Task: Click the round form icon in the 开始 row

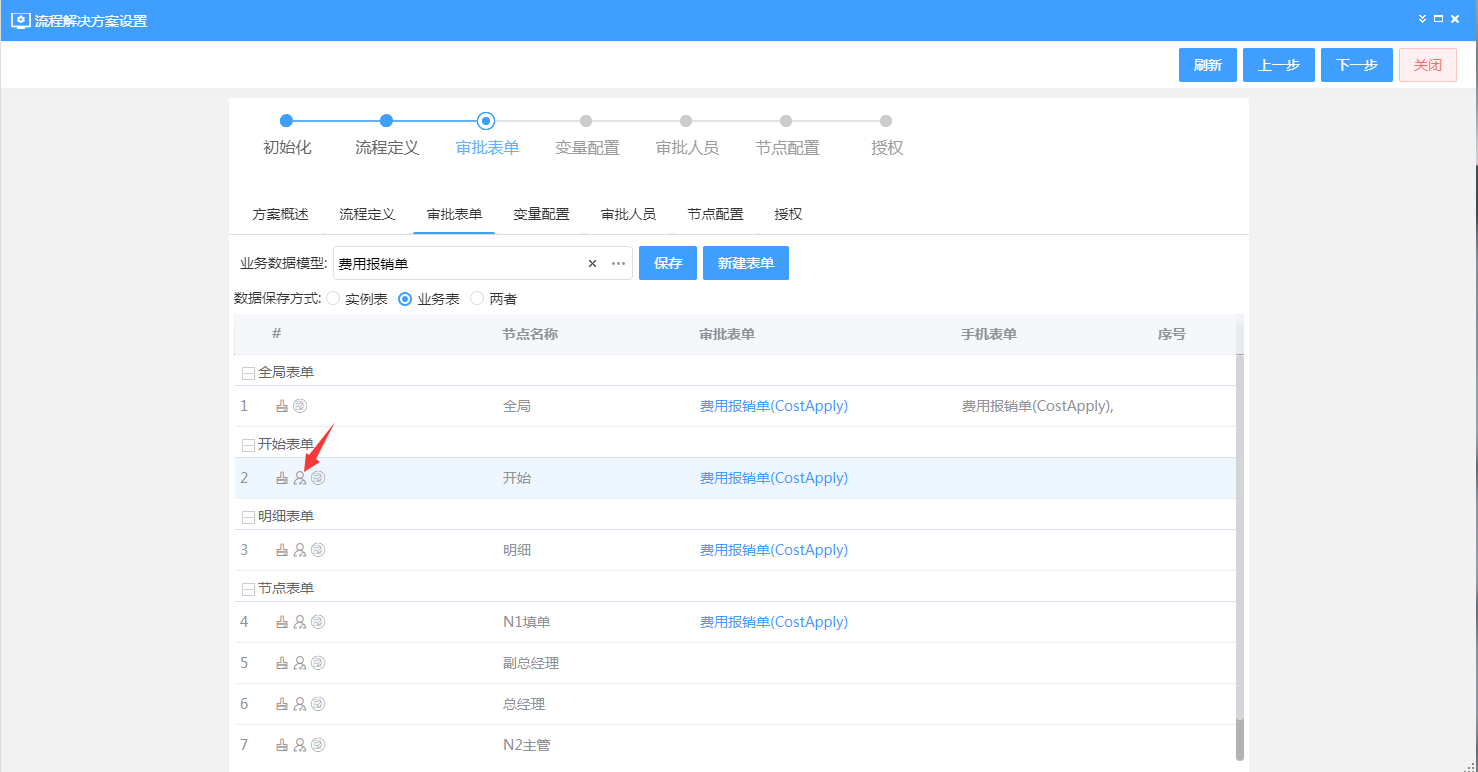Action: click(x=318, y=478)
